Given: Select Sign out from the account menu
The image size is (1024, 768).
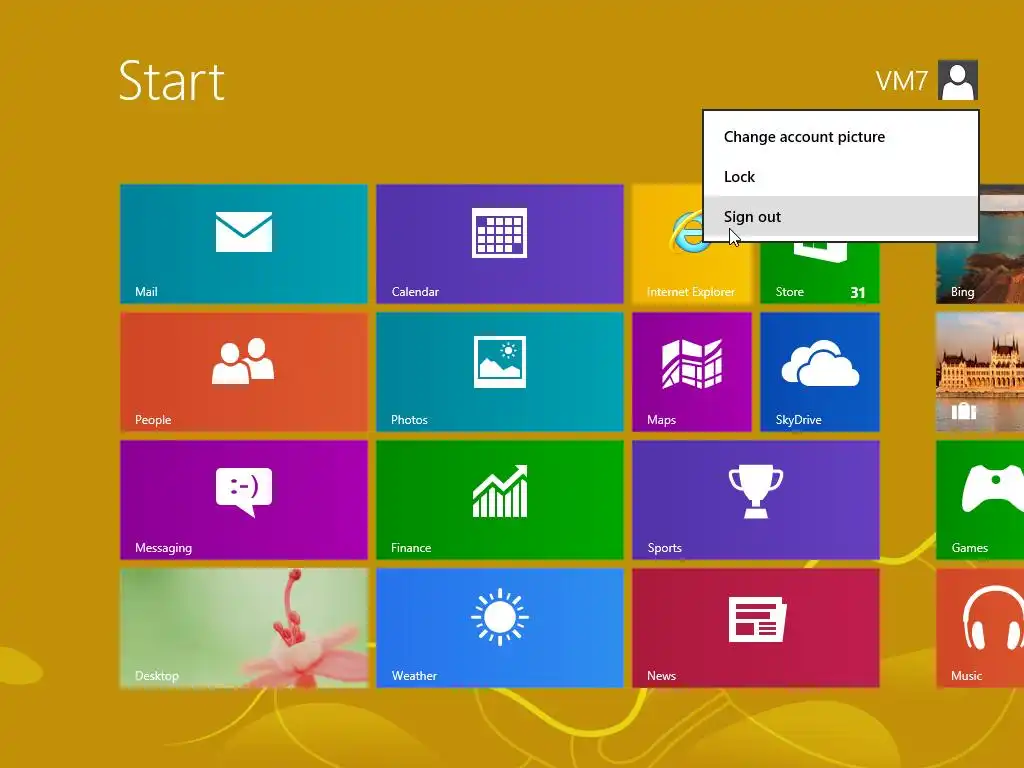Looking at the screenshot, I should 840,216.
